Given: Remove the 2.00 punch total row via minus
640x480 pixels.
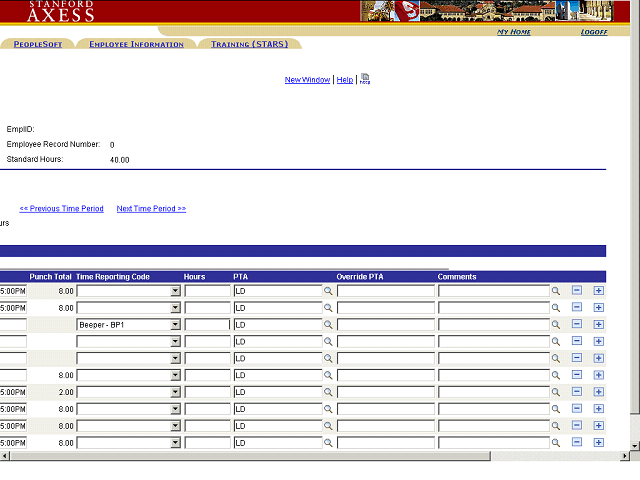Looking at the screenshot, I should tap(577, 392).
